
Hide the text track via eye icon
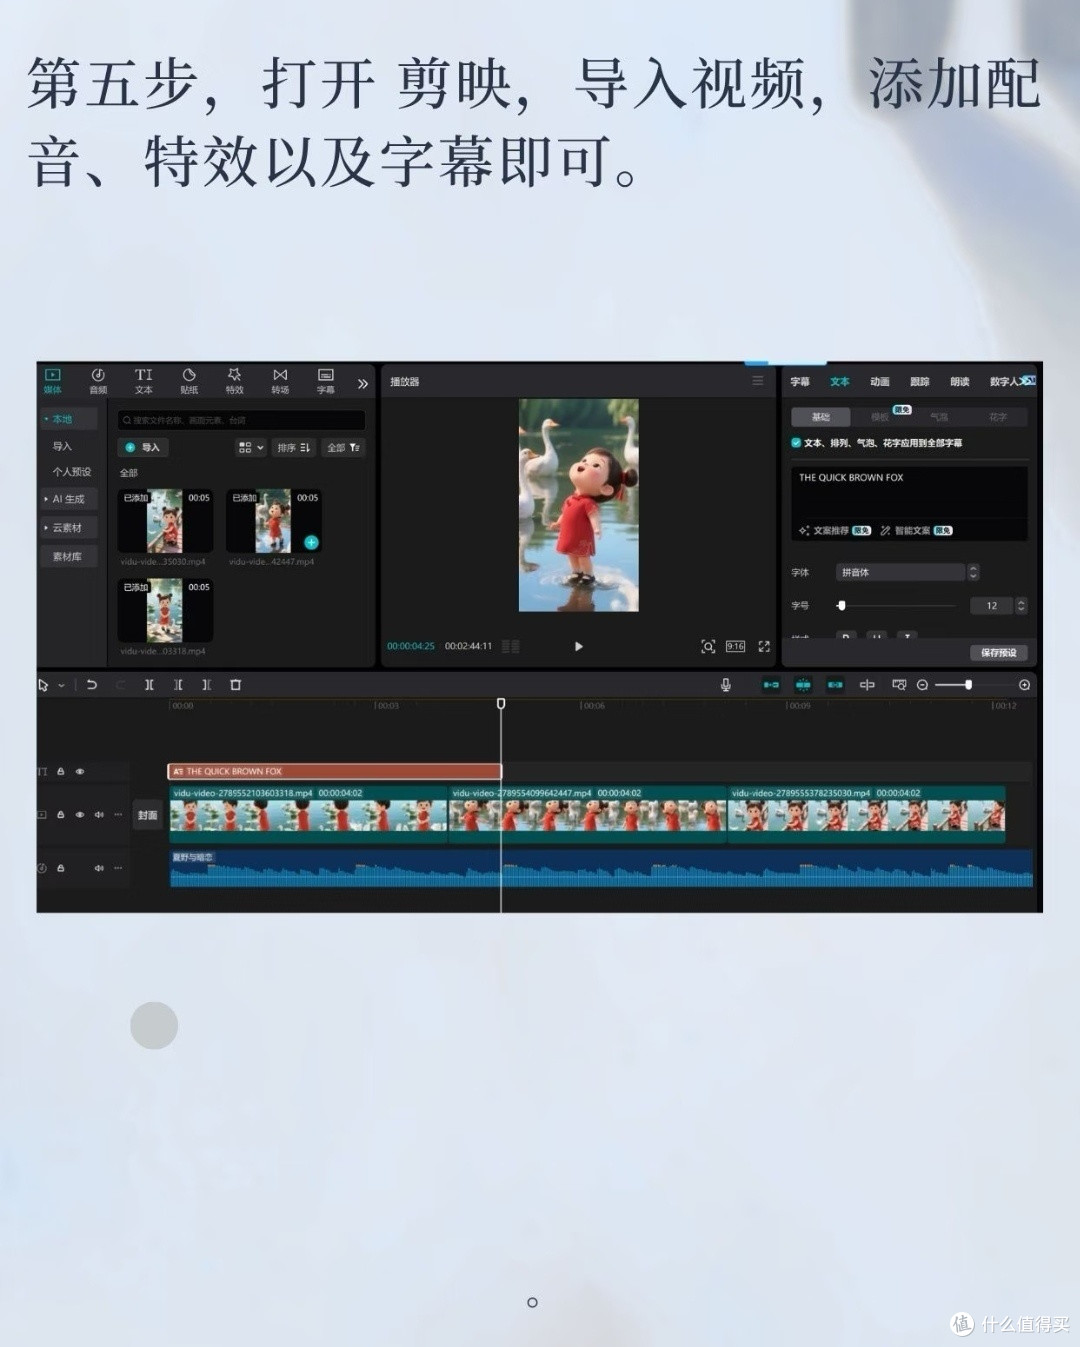pyautogui.click(x=80, y=771)
